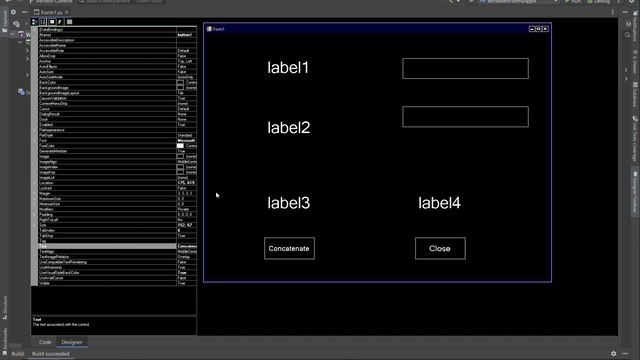
Task: Select the (Name) property row
Action: (117, 35)
